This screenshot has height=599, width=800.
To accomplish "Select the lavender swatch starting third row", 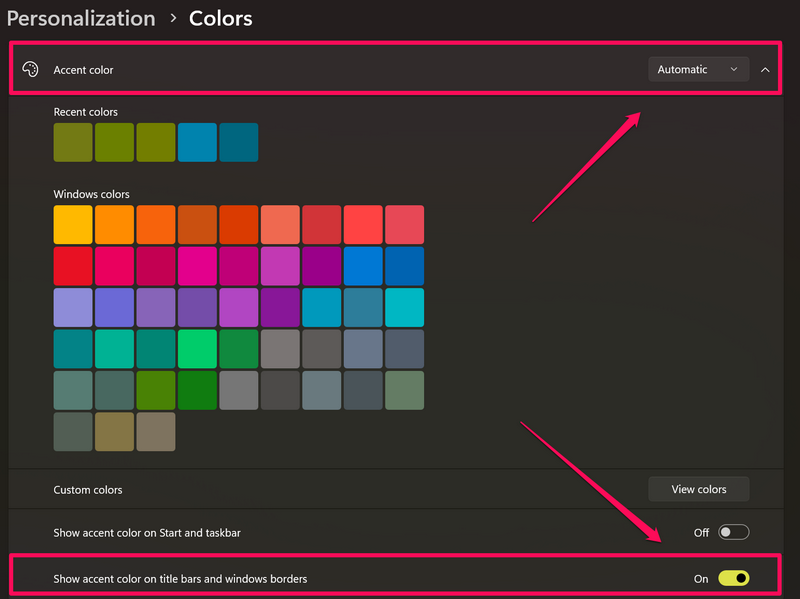I will (73, 307).
